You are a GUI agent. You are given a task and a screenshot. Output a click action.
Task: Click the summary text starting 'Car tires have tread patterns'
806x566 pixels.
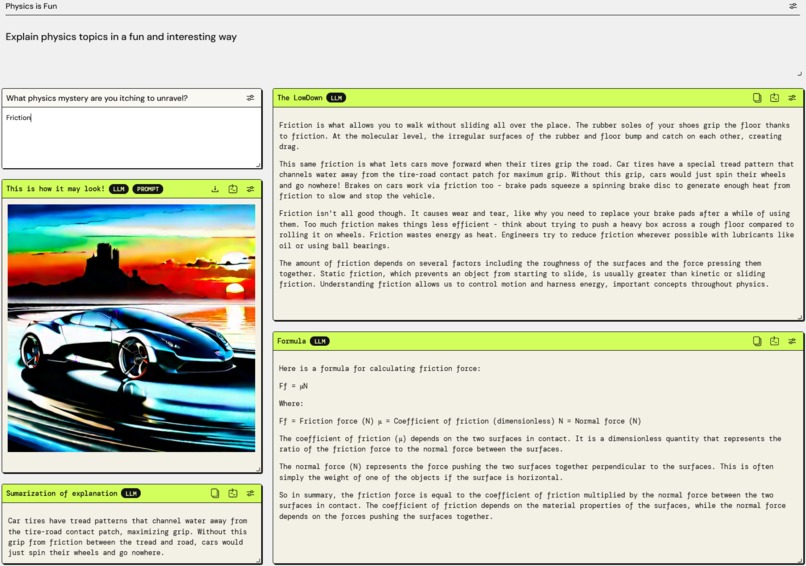[127, 537]
